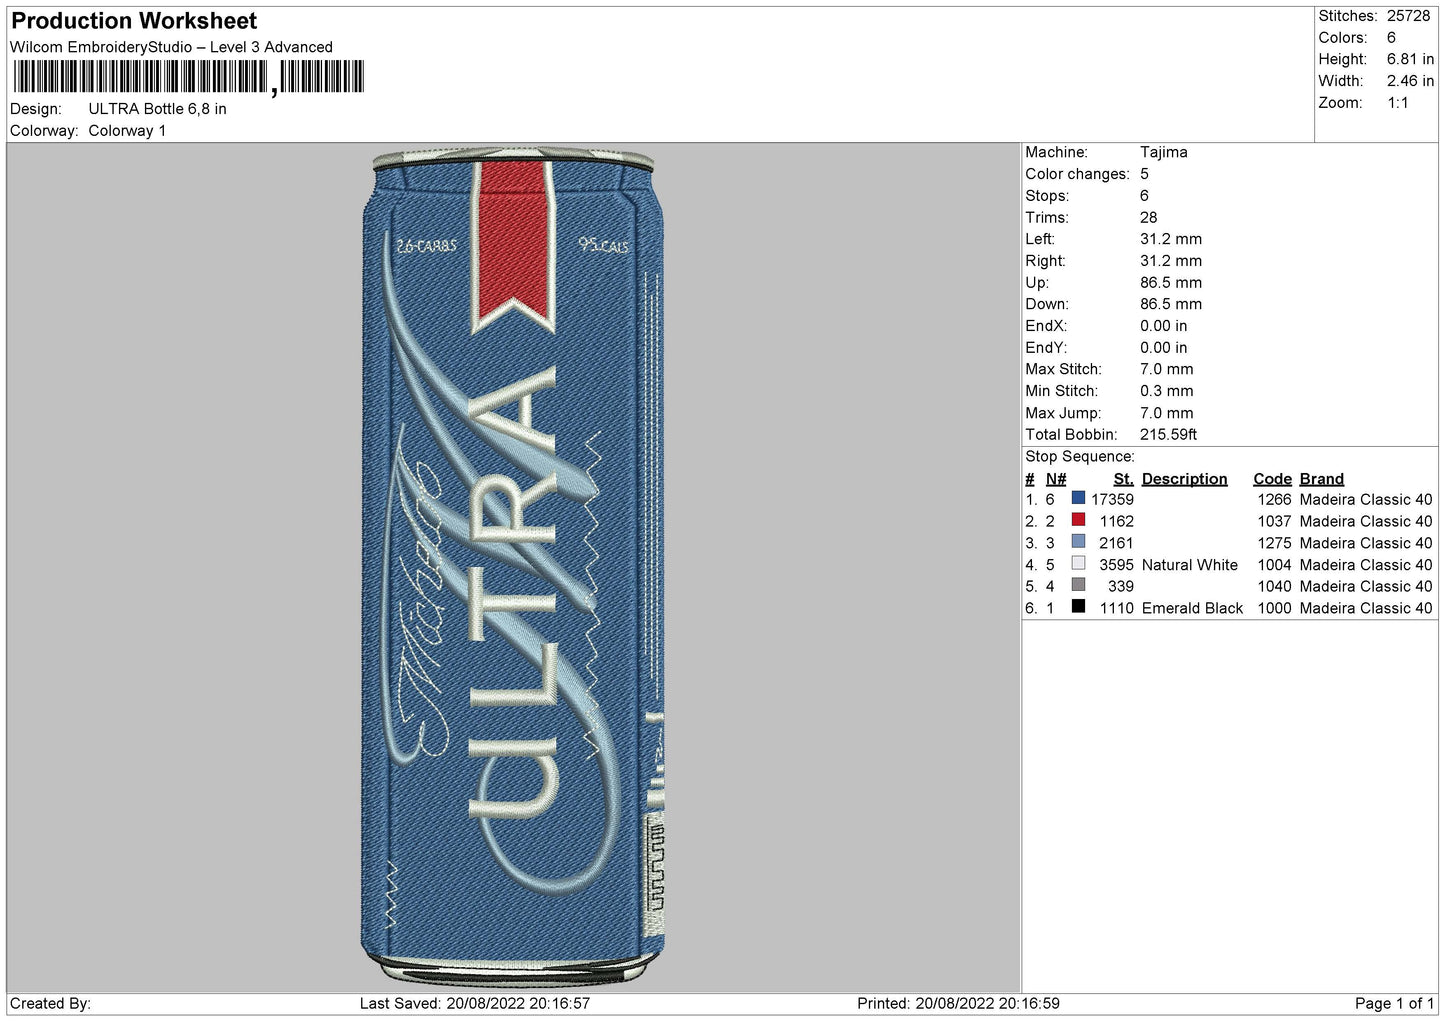Click stitch count 17359 in the stop sequence
Image resolution: width=1445 pixels, height=1021 pixels.
[x=1112, y=500]
